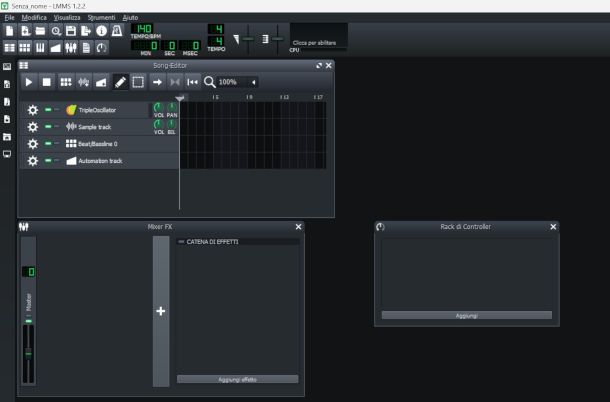Open the Visualizza menu
Image resolution: width=610 pixels, height=402 pixels.
(x=67, y=18)
